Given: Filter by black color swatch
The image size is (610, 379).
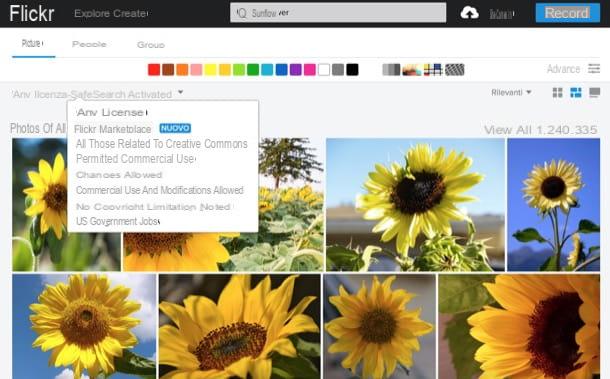Looking at the screenshot, I should pyautogui.click(x=352, y=70).
